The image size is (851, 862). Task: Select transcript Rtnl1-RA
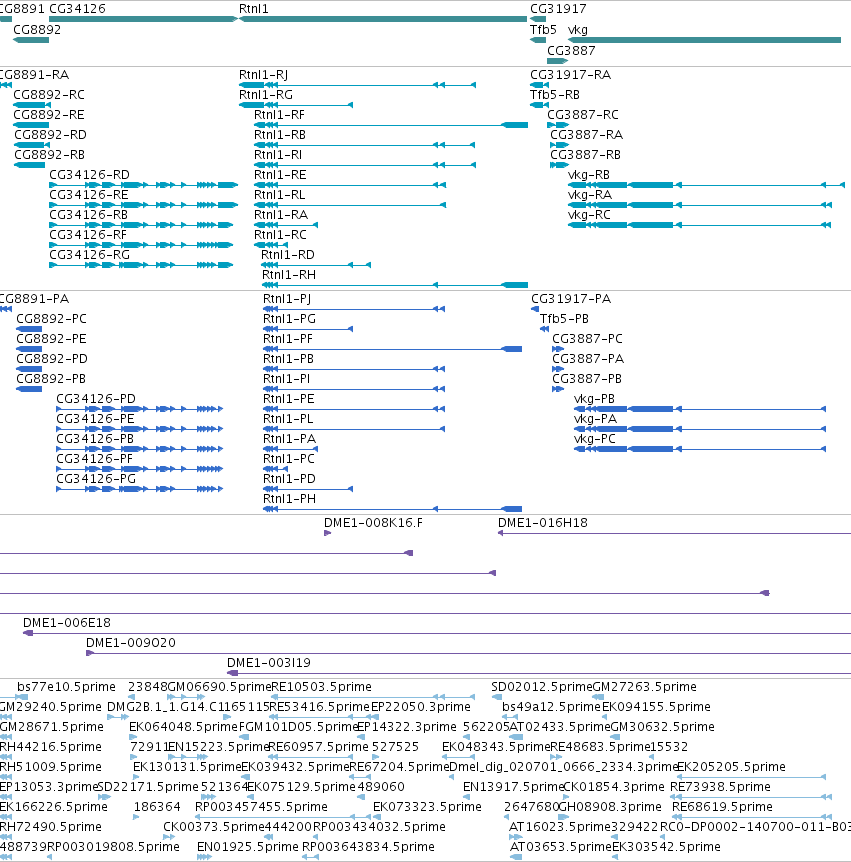(280, 215)
